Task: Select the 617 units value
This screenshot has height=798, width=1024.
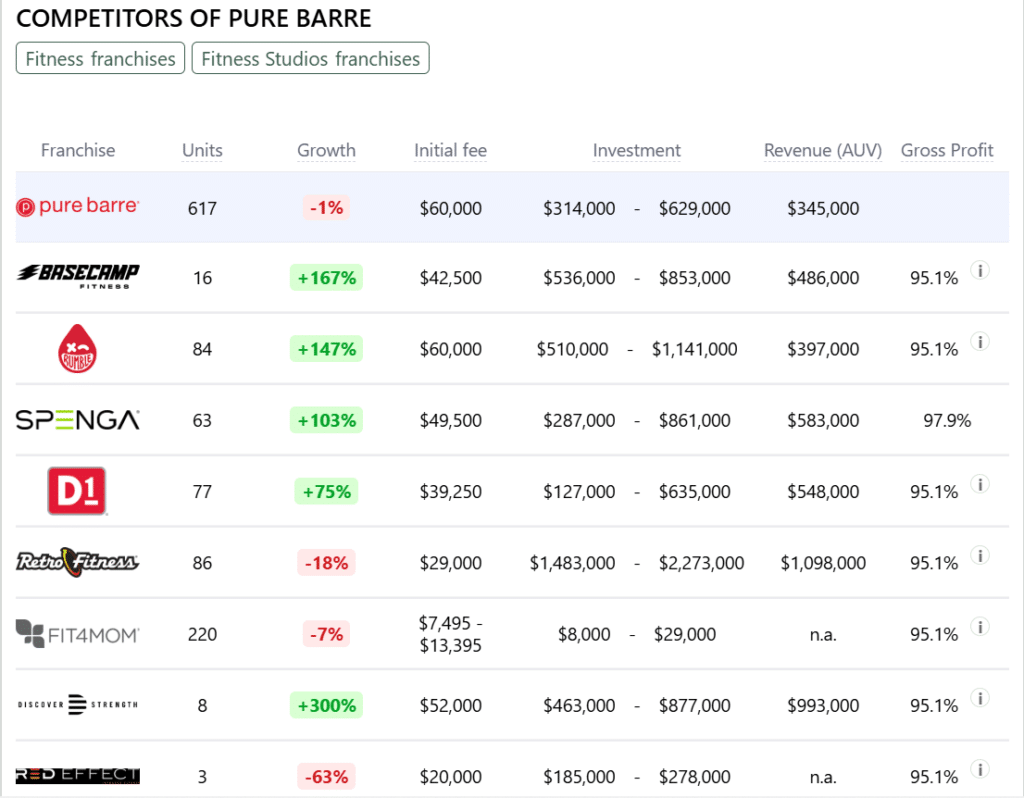Action: pyautogui.click(x=202, y=208)
